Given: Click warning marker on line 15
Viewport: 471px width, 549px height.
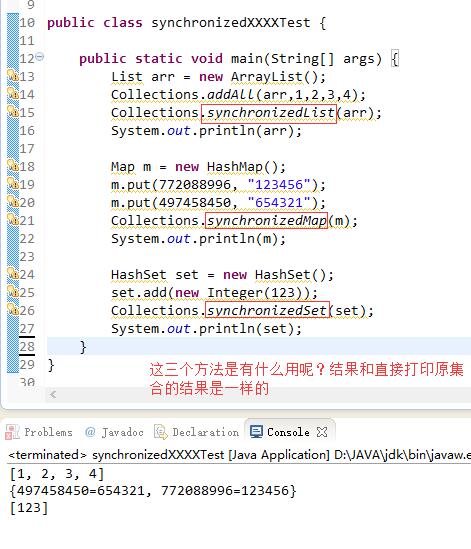Looking at the screenshot, I should [13, 112].
